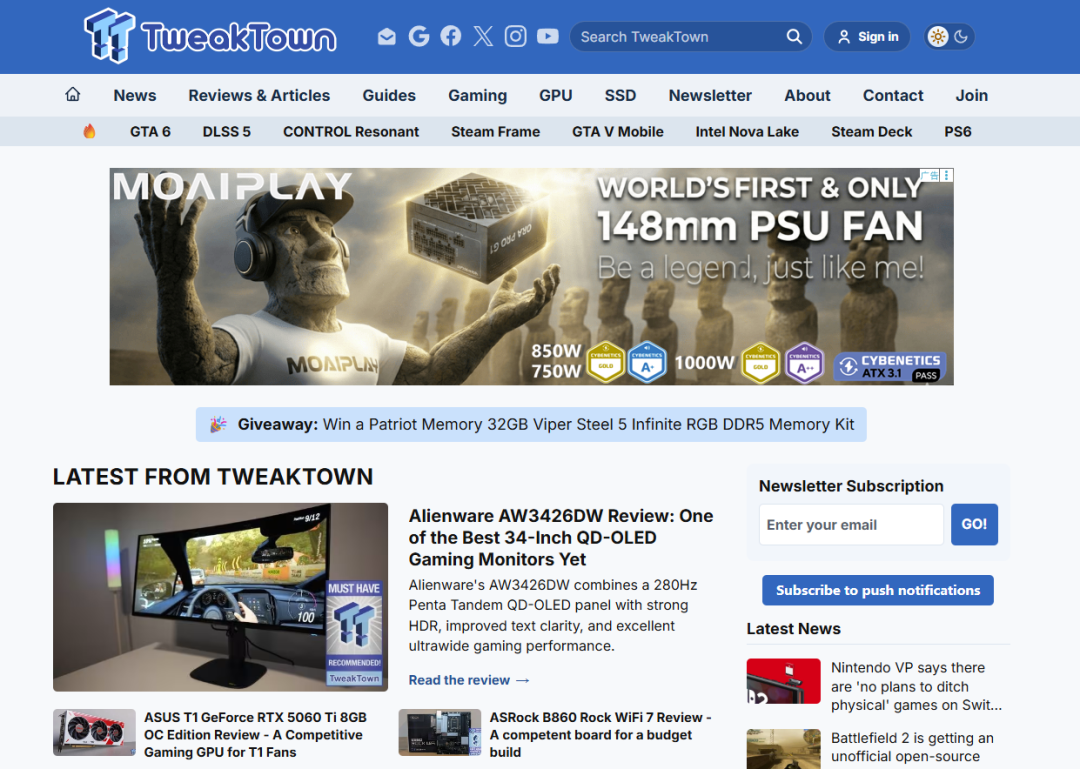Open the Google News icon
The image size is (1080, 769).
click(419, 37)
